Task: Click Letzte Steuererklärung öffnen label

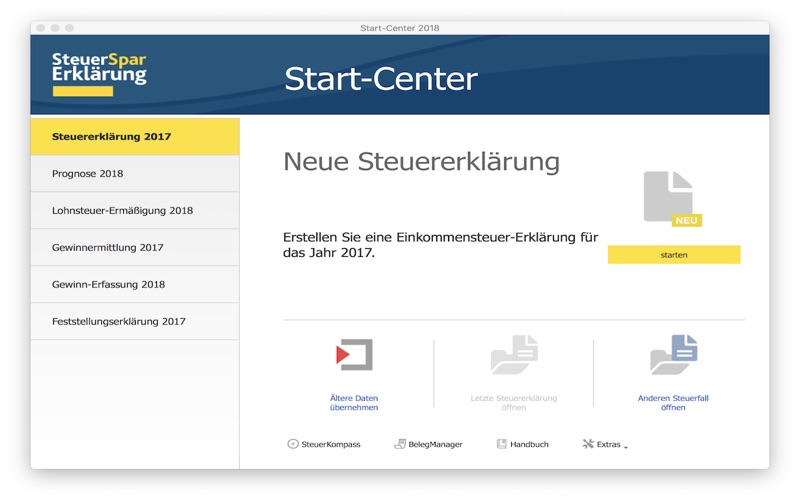Action: tap(514, 403)
